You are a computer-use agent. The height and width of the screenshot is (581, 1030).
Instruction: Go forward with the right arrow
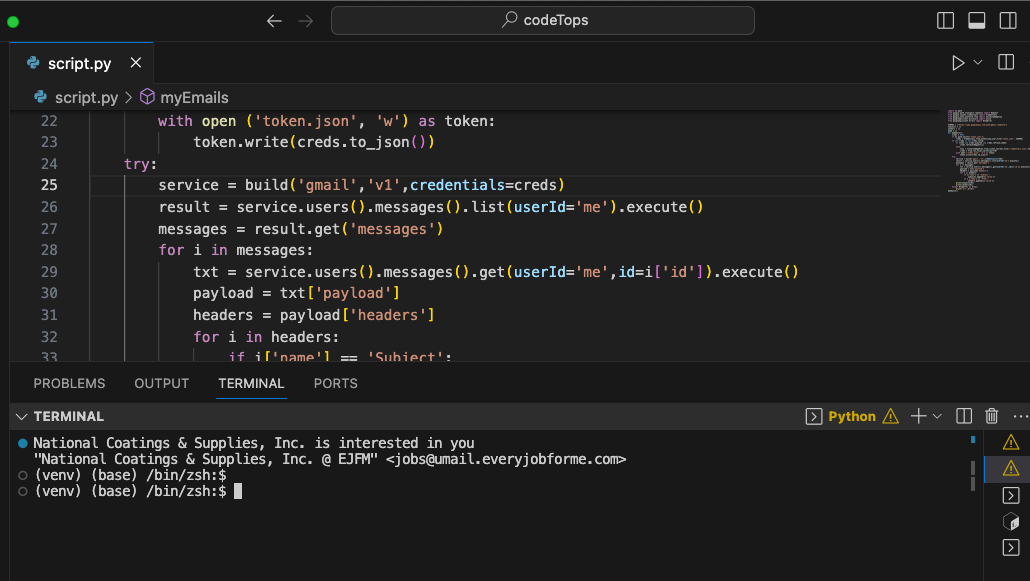pos(305,21)
